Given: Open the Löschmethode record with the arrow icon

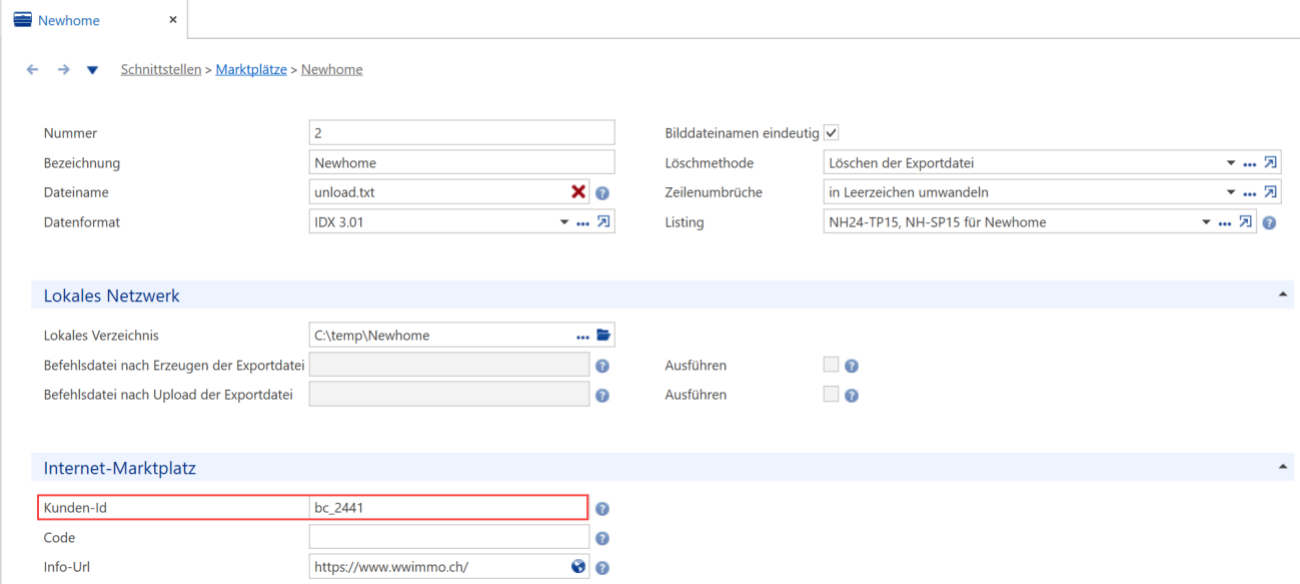Looking at the screenshot, I should click(x=1270, y=163).
